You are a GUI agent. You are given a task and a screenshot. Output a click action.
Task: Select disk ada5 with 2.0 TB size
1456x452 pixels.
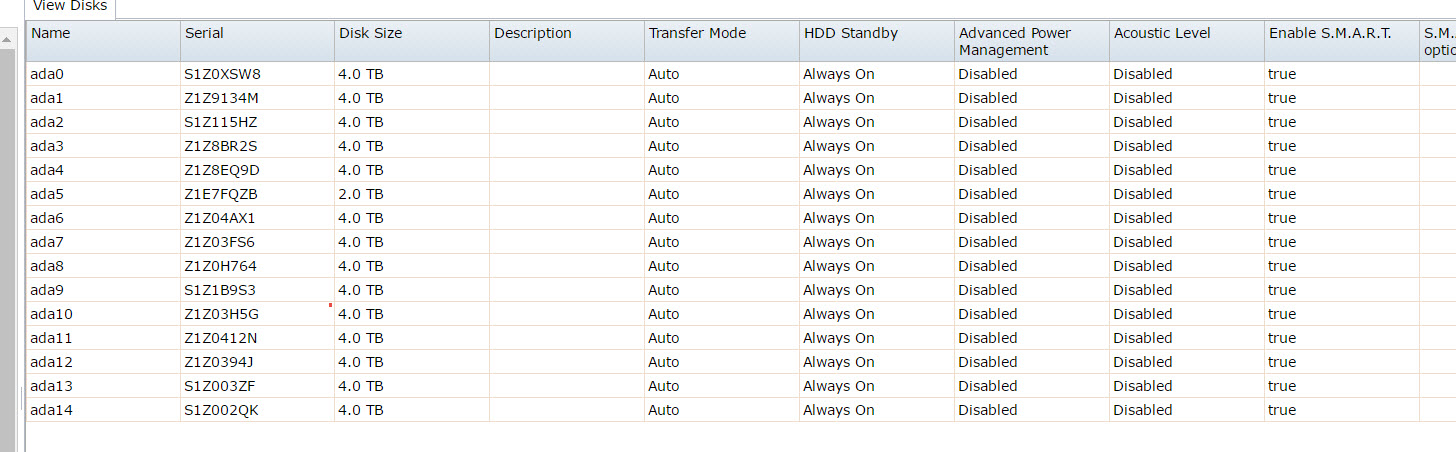(48, 194)
